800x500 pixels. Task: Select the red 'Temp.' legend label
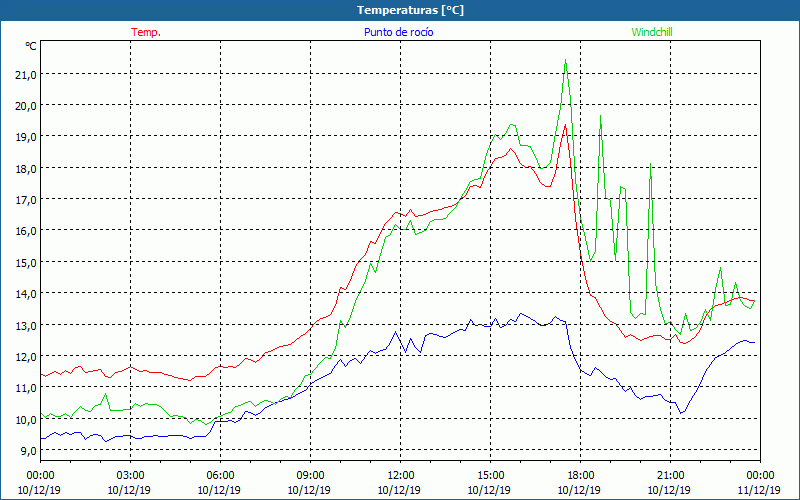pyautogui.click(x=146, y=32)
